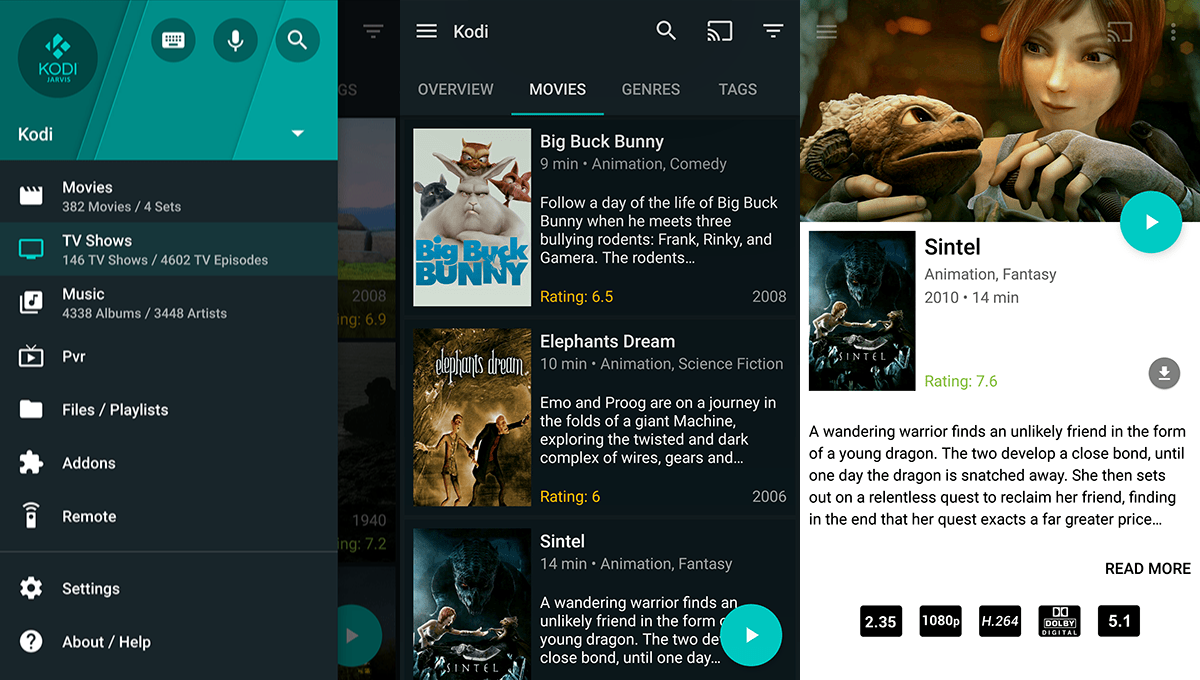1200x680 pixels.
Task: Click the magnifier search icon in movies toolbar
Action: pyautogui.click(x=666, y=31)
